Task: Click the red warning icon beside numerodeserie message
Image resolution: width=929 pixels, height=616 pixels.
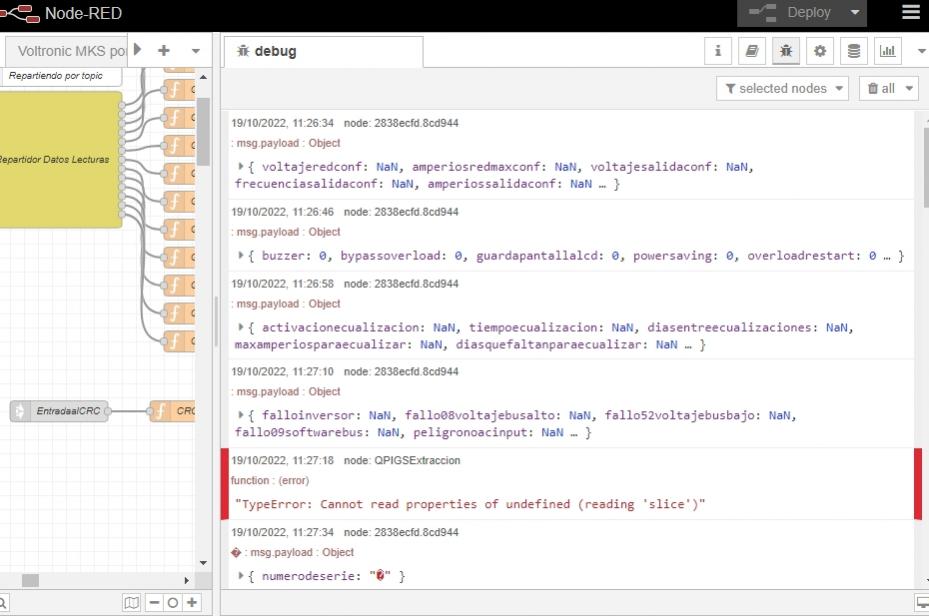Action: pyautogui.click(x=236, y=553)
